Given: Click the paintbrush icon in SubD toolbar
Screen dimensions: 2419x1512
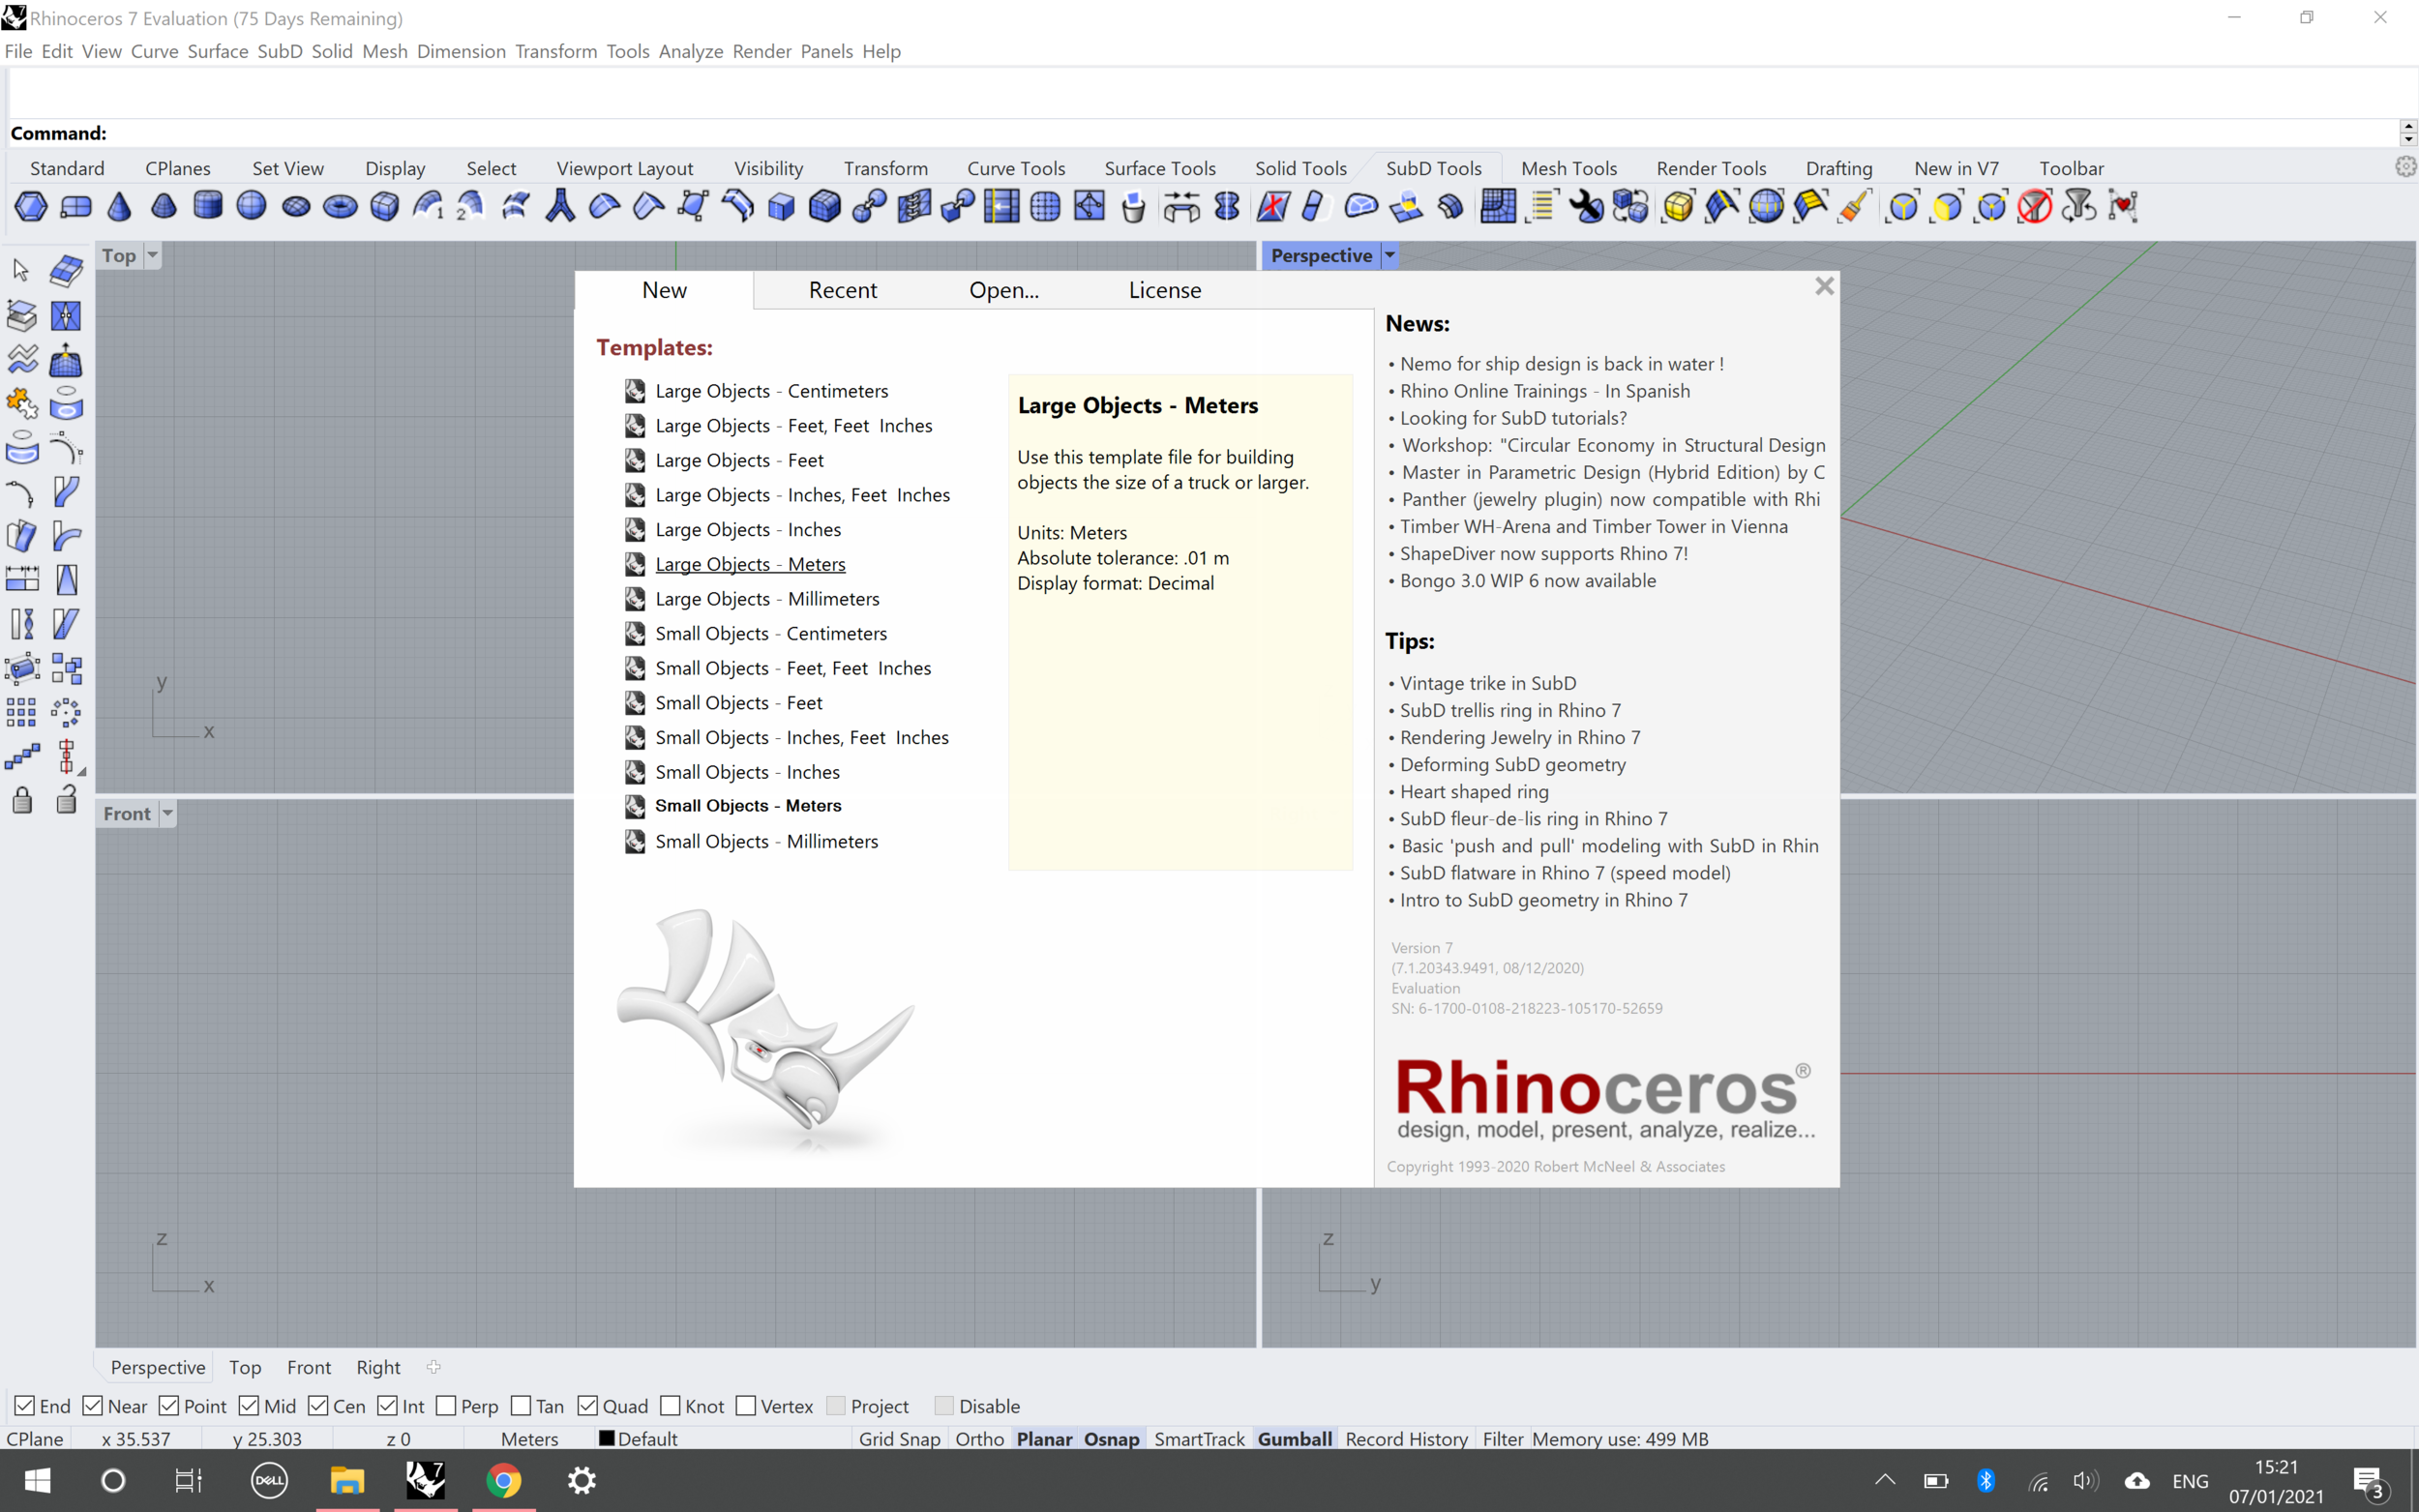Looking at the screenshot, I should pyautogui.click(x=1855, y=207).
